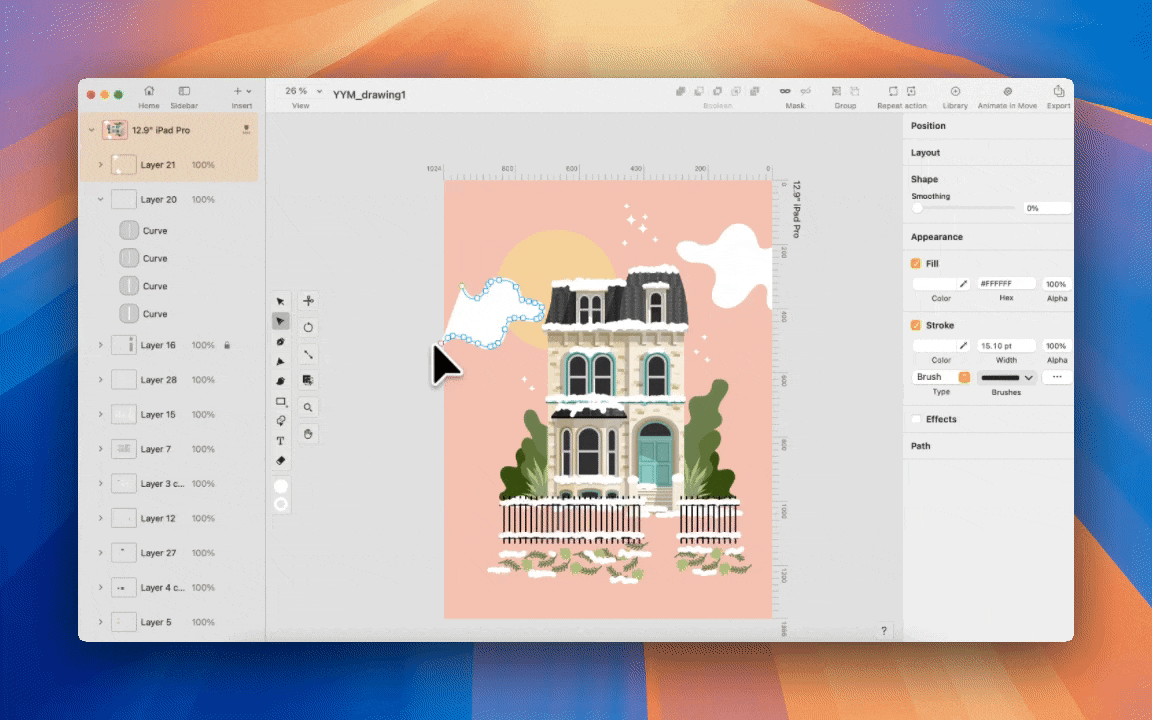This screenshot has height=720, width=1152.
Task: Expand Layer 15 contents
Action: [x=101, y=414]
